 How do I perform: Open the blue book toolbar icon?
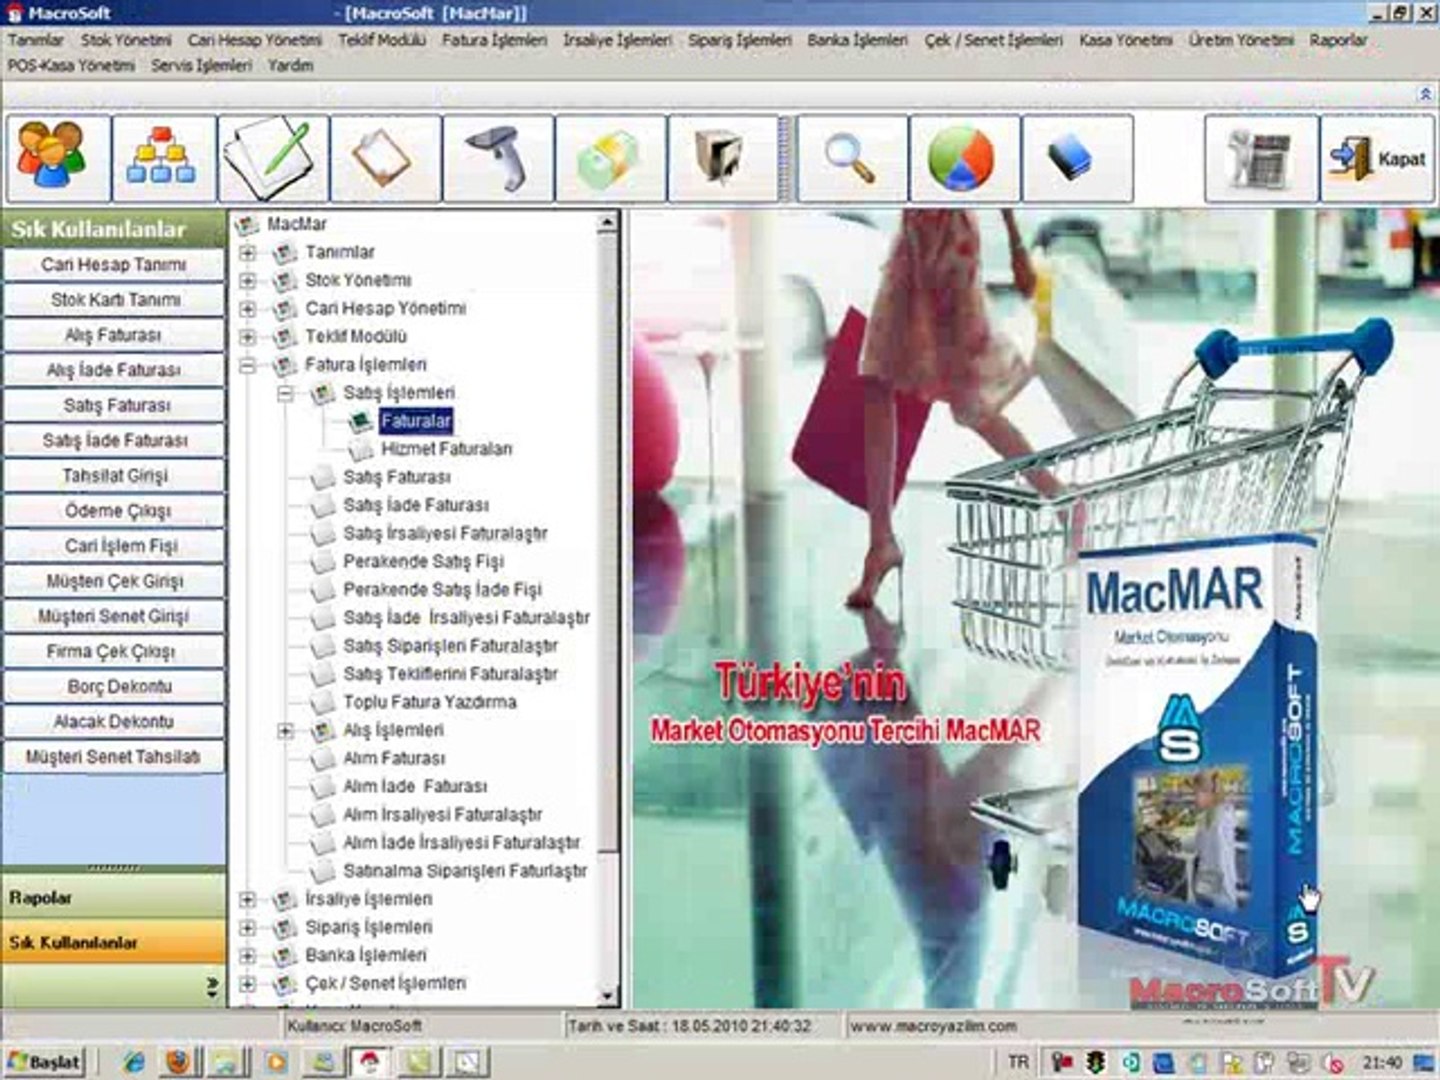[x=1078, y=159]
